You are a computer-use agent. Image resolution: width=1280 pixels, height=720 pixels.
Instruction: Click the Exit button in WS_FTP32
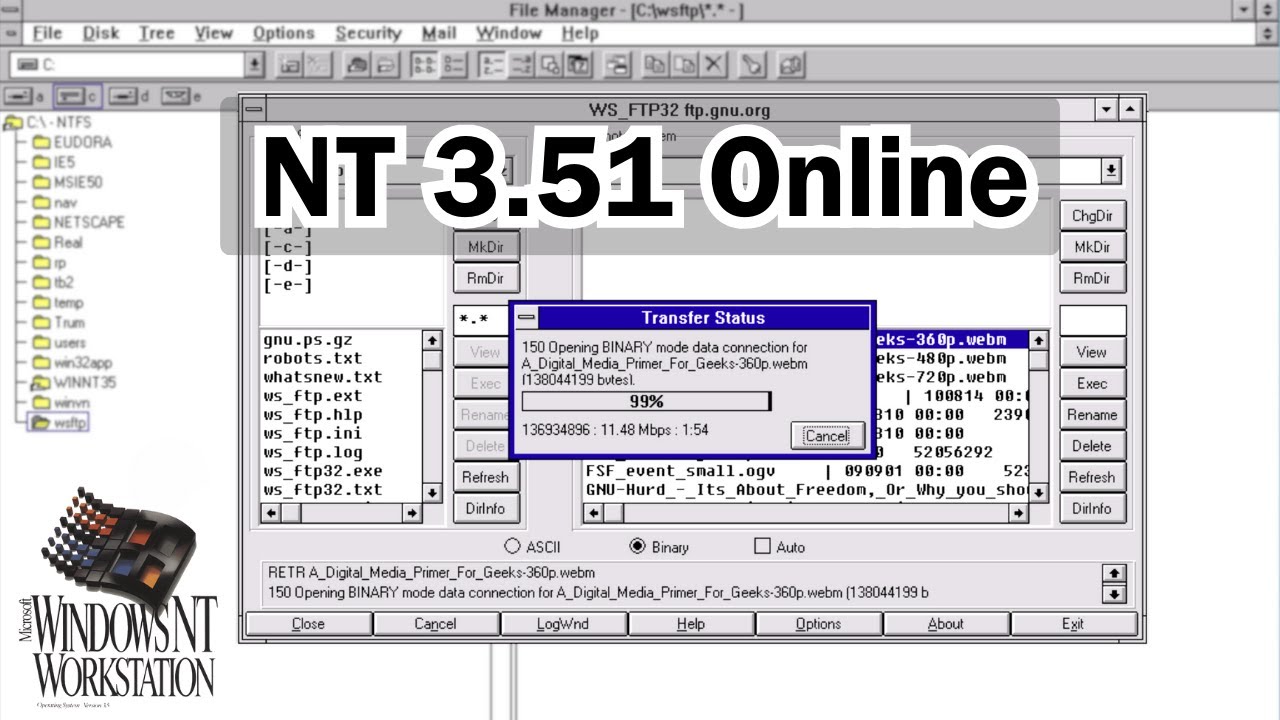1073,624
